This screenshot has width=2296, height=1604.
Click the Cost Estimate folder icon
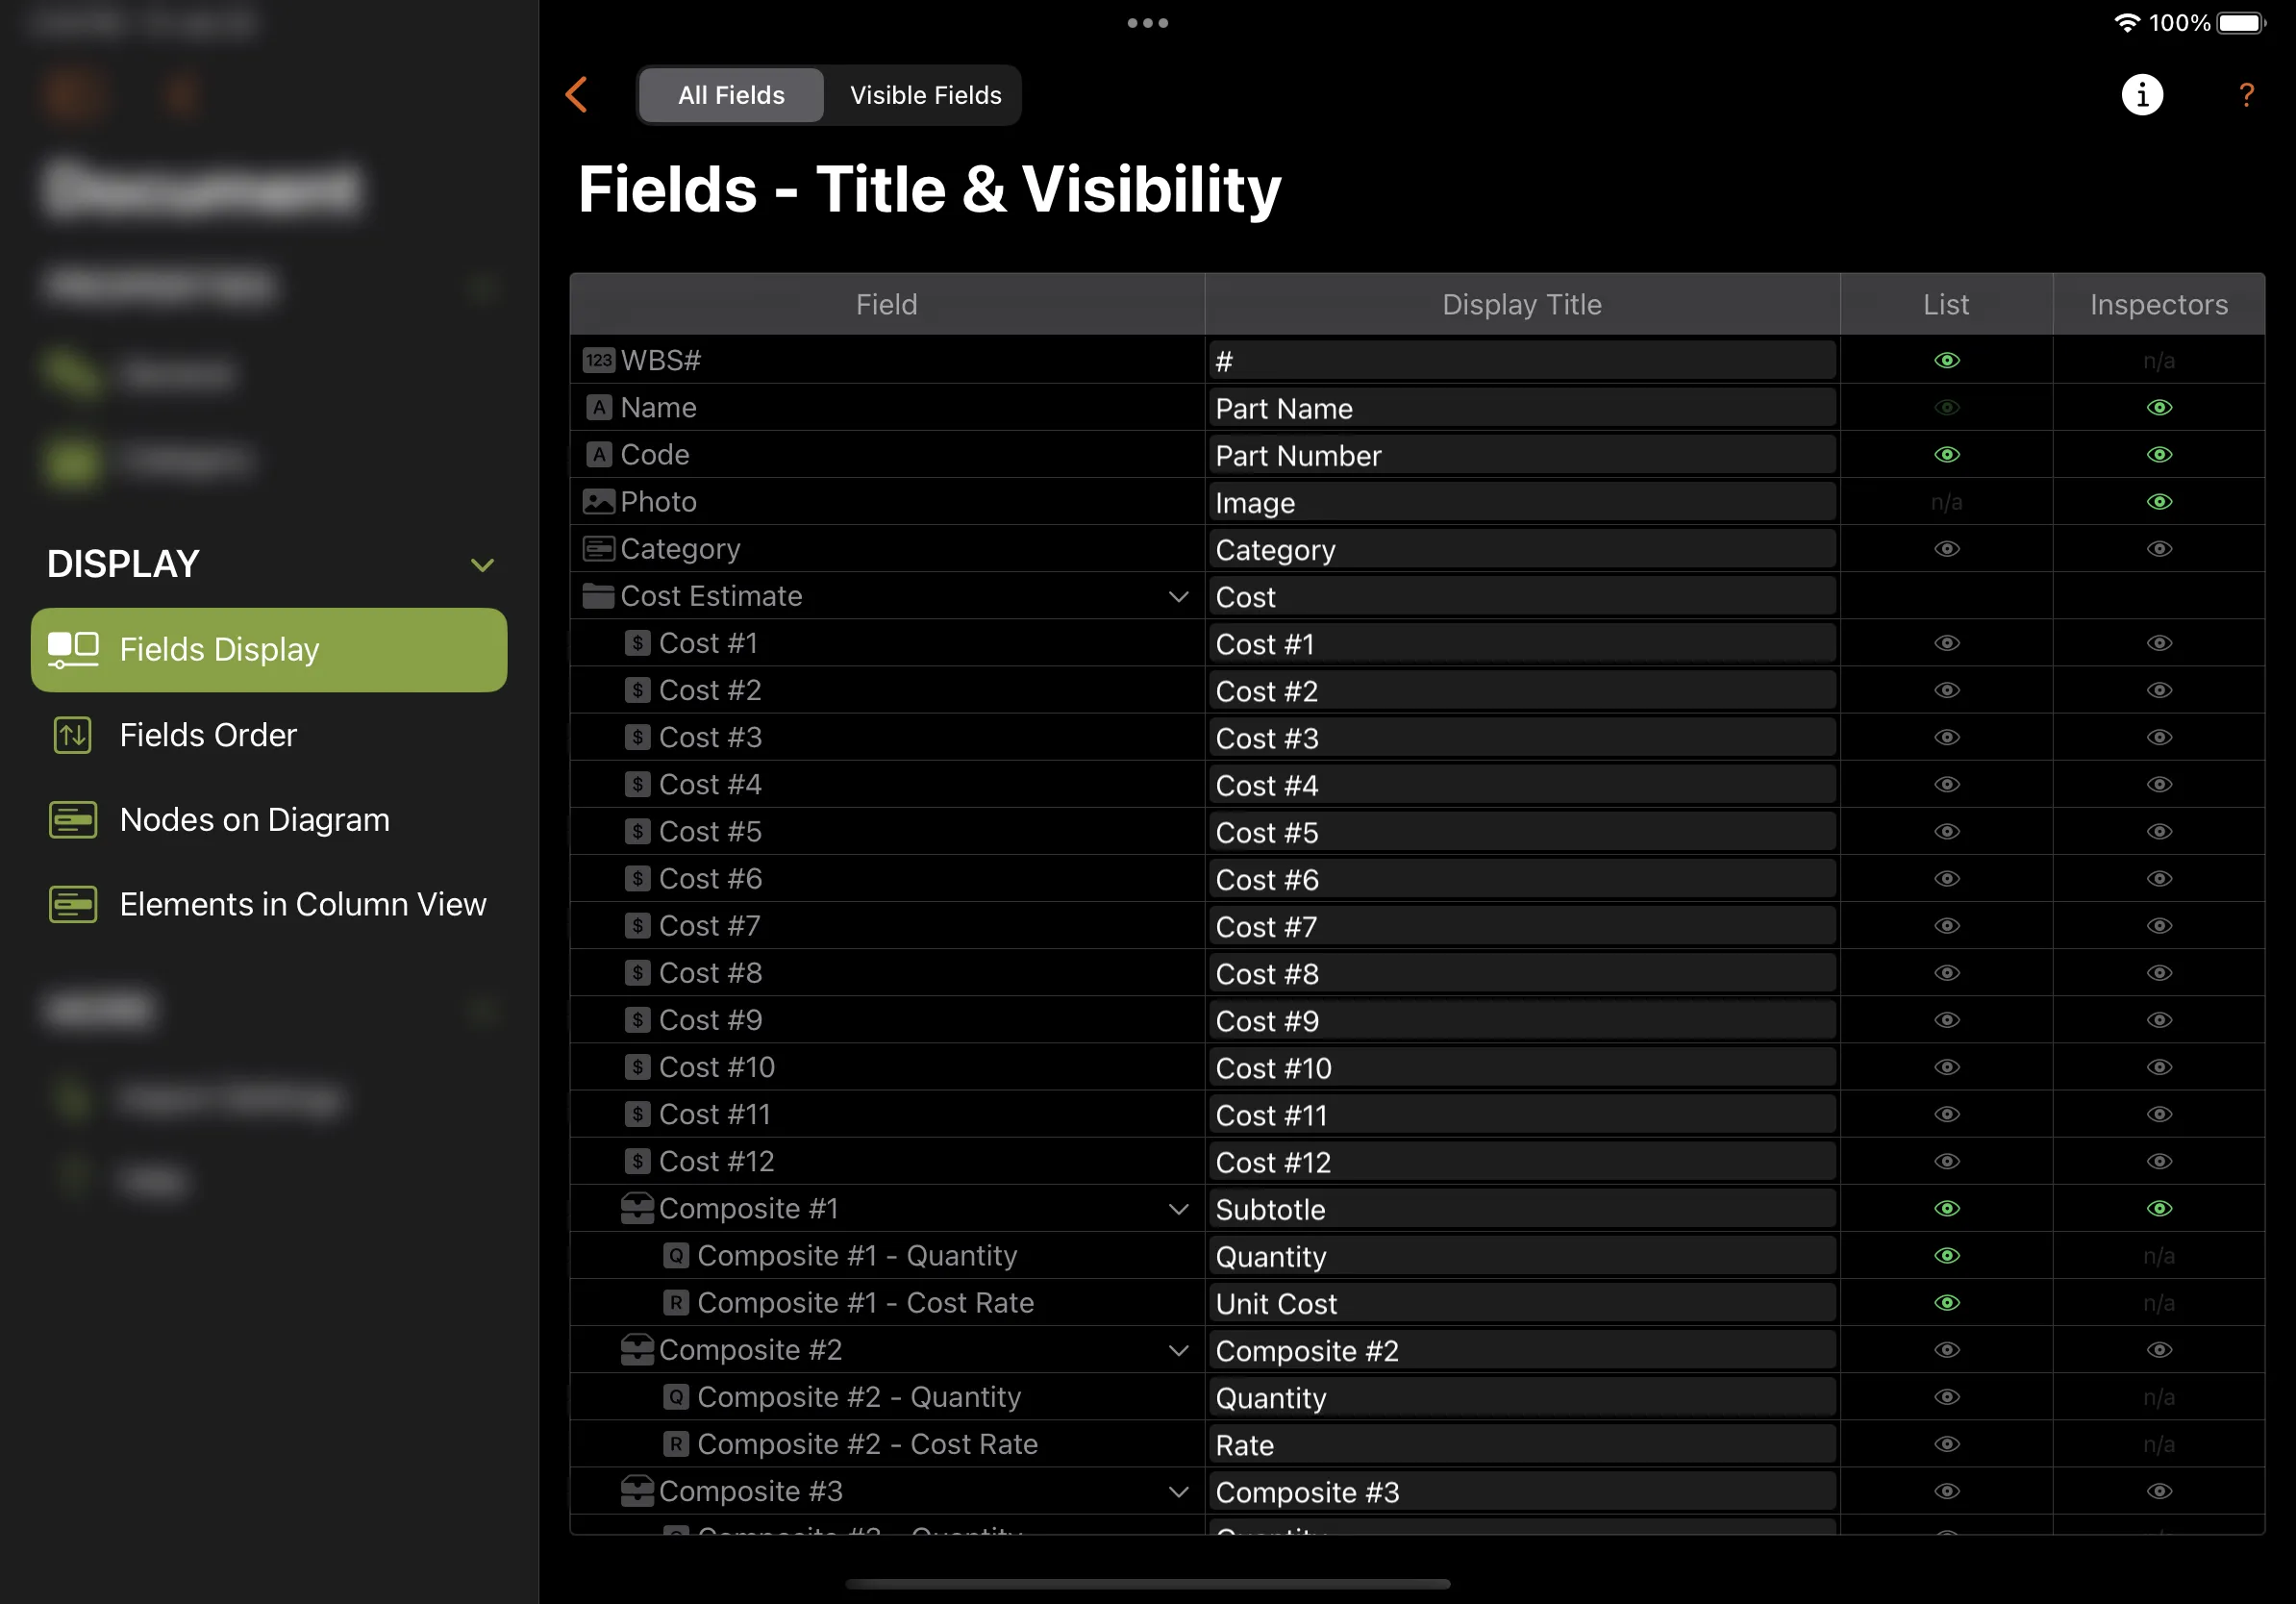tap(597, 595)
